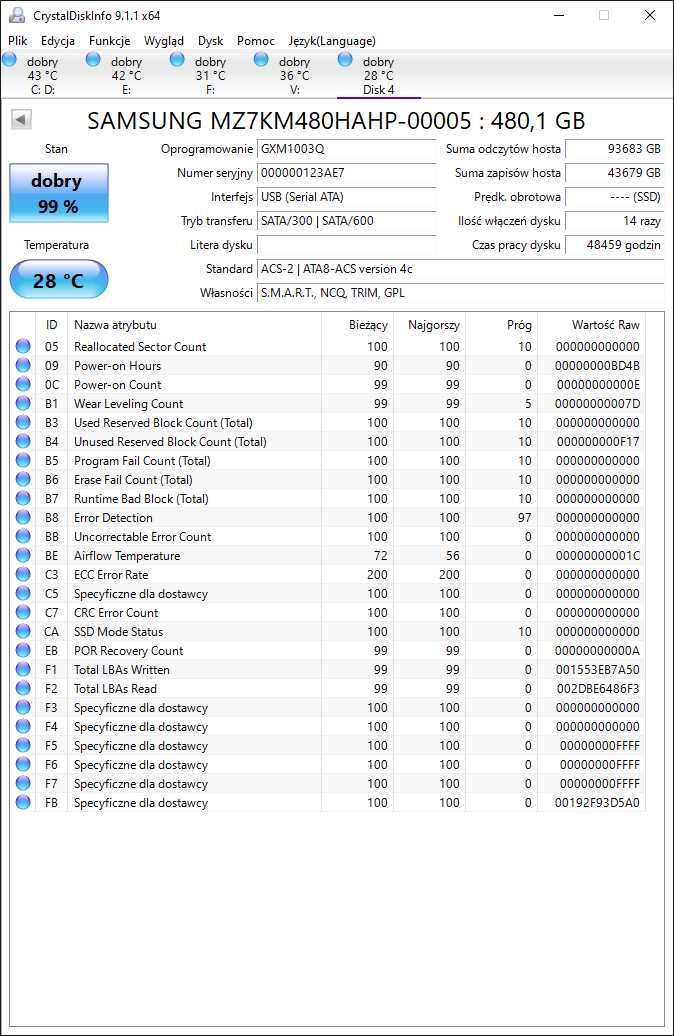
Task: Click the rotation rate field ---- (SSD)
Action: point(615,197)
